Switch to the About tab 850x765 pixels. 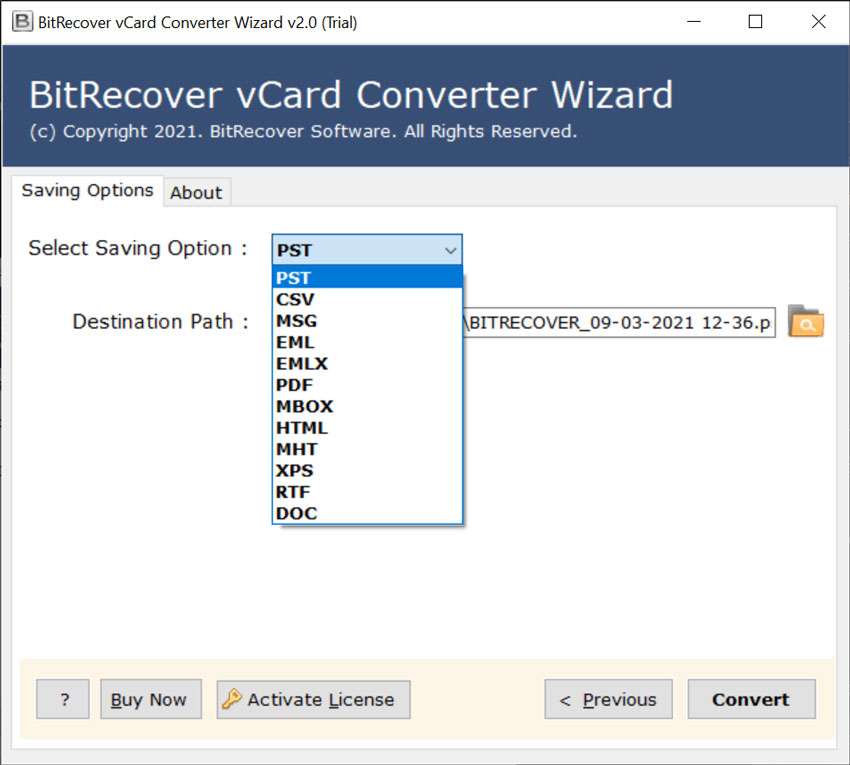coord(197,192)
